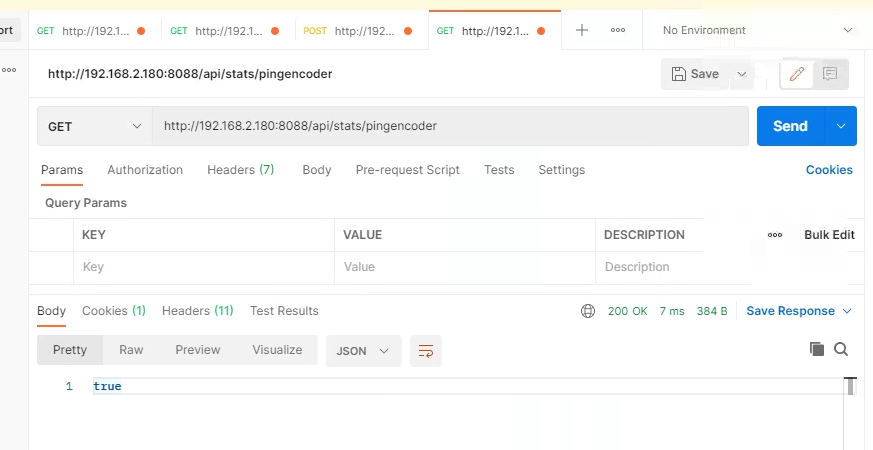This screenshot has width=873, height=450.
Task: Open query params three-dot options
Action: click(x=775, y=235)
